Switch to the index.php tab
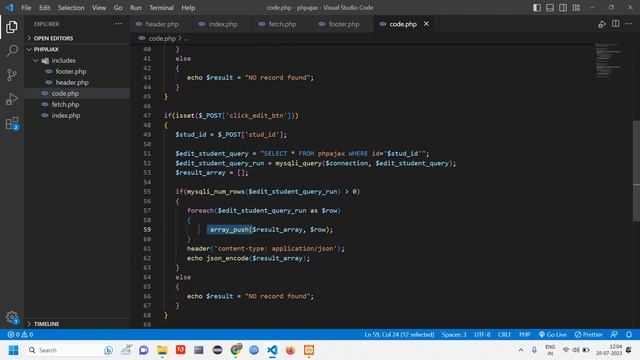 pyautogui.click(x=218, y=24)
